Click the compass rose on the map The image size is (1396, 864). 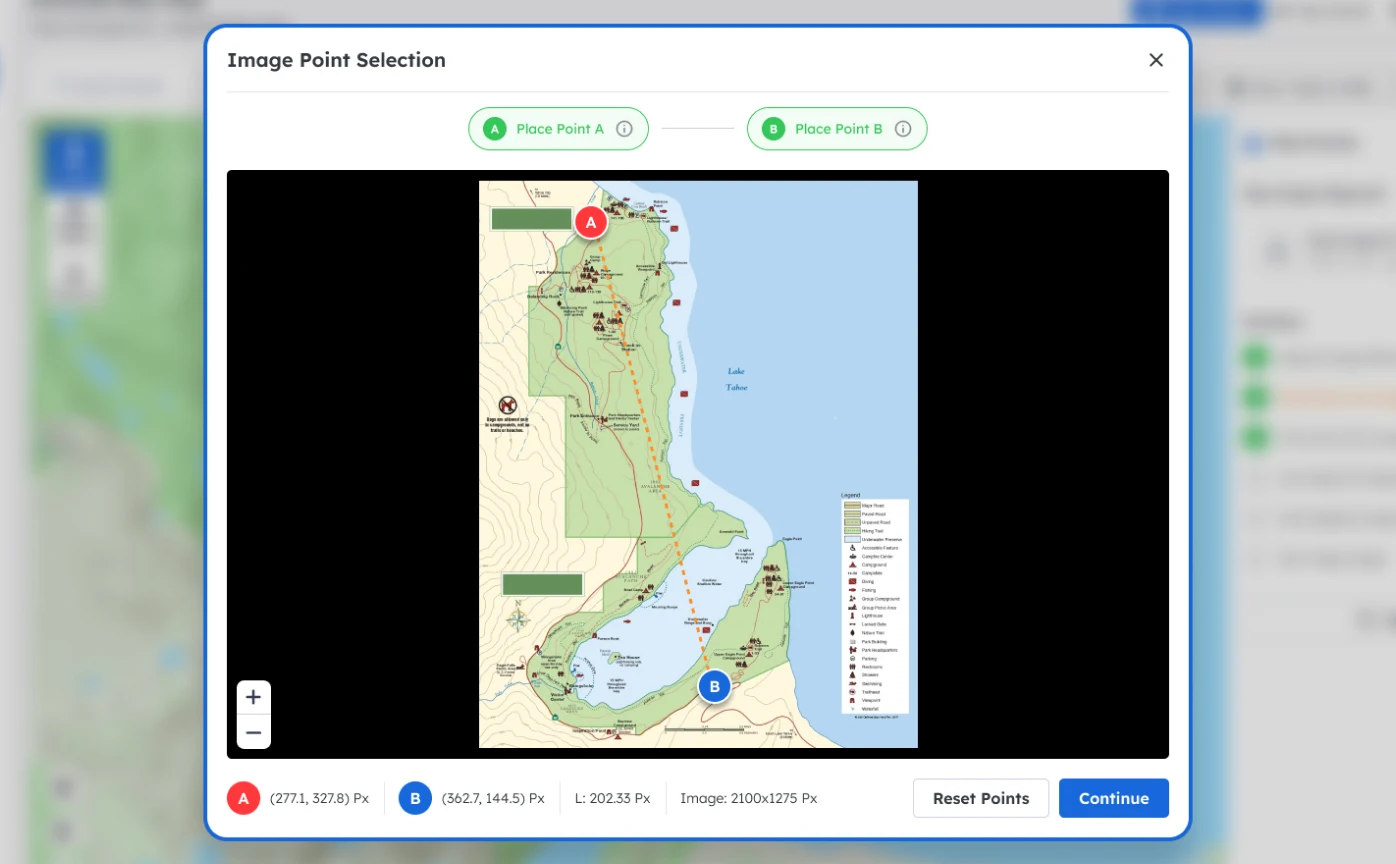pyautogui.click(x=518, y=617)
